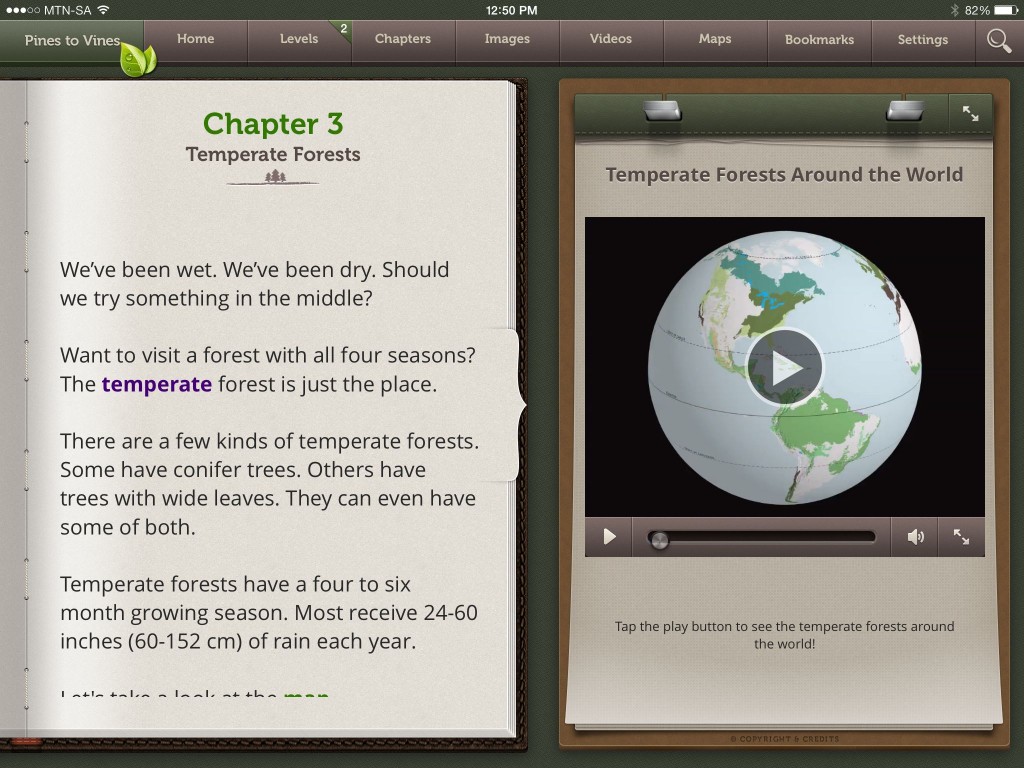Viewport: 1024px width, 768px height.
Task: Tap the Copyright & Credits link
Action: pyautogui.click(x=784, y=739)
